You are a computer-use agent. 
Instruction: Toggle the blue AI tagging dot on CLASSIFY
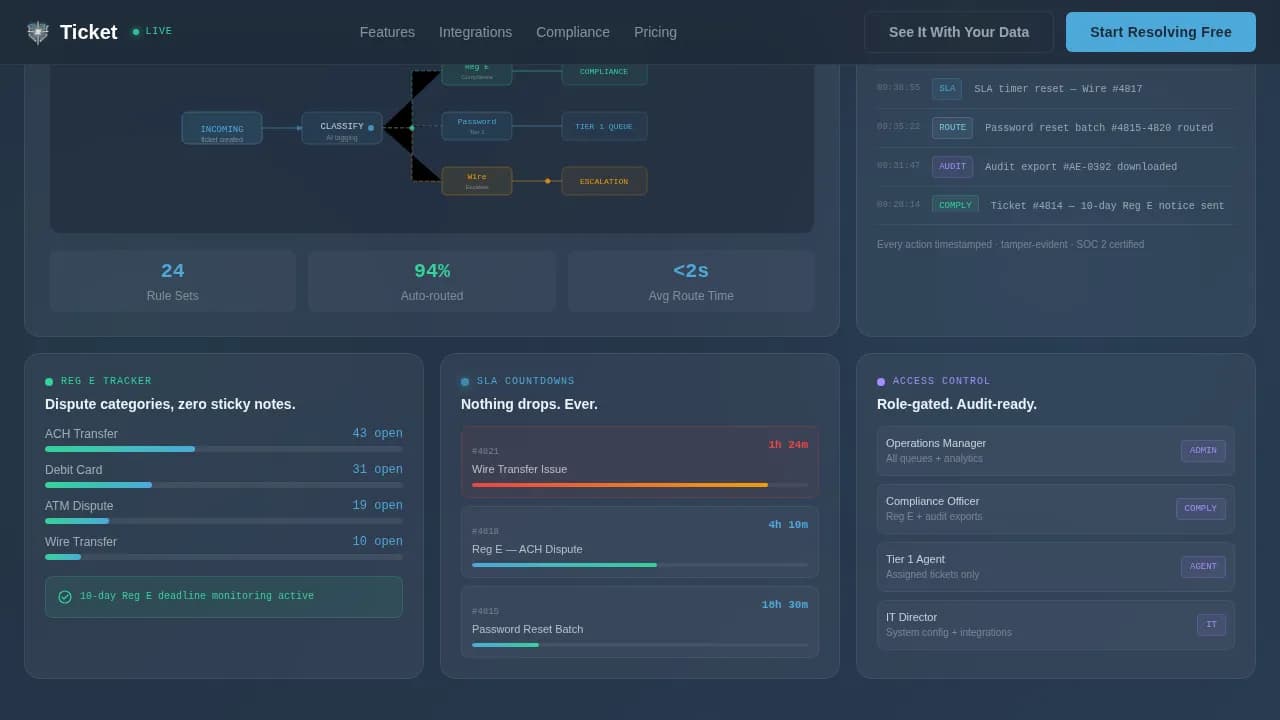coord(370,128)
